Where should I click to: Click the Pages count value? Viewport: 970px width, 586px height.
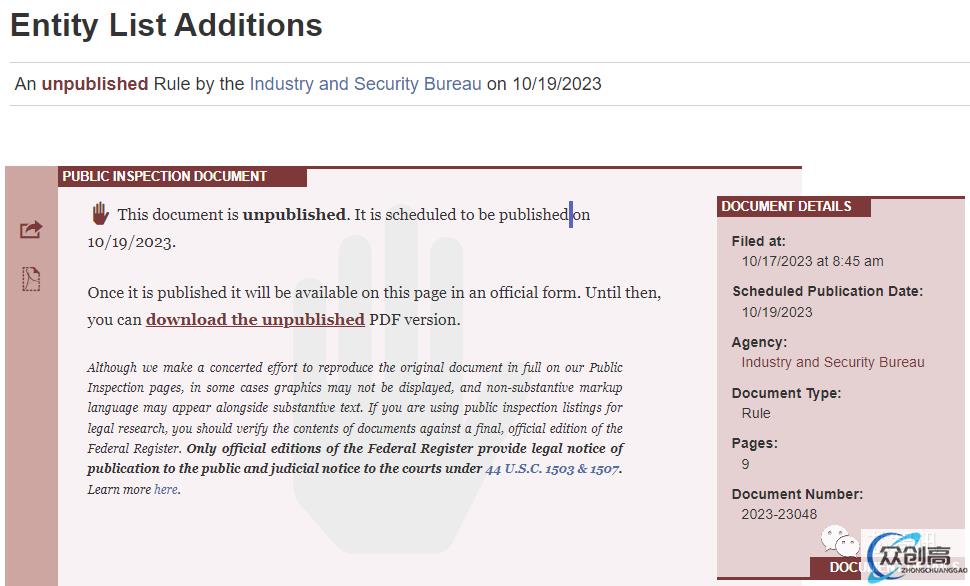click(745, 464)
